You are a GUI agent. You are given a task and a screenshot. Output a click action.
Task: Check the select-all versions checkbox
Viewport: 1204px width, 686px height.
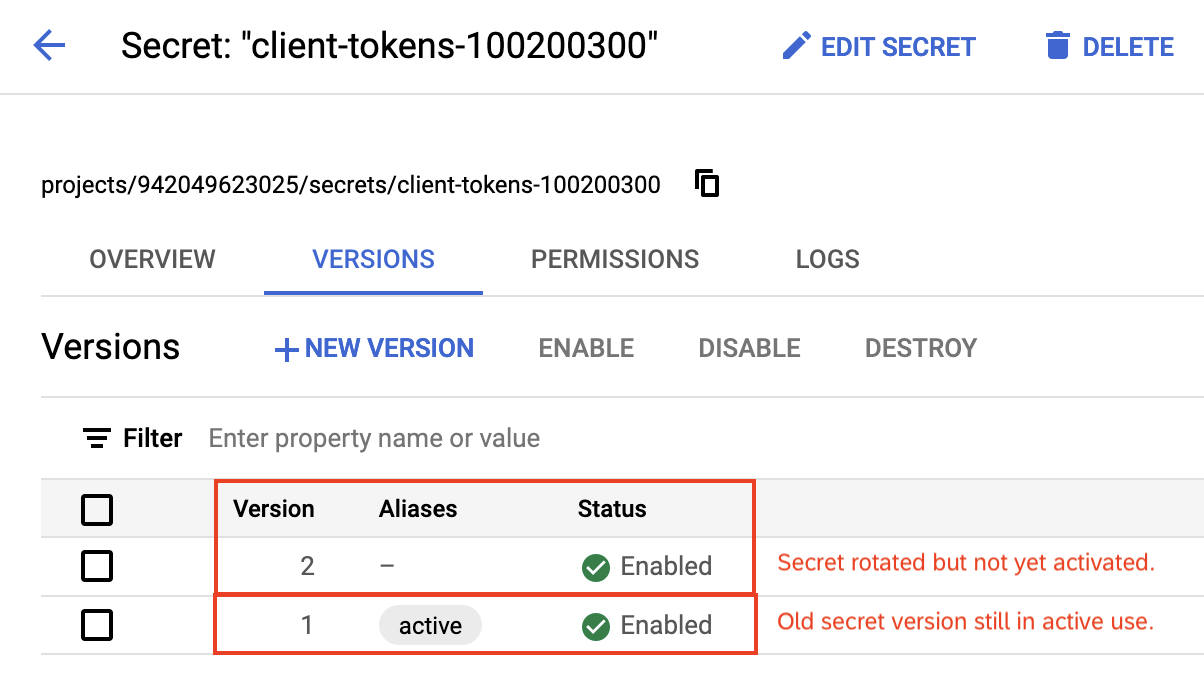coord(97,510)
